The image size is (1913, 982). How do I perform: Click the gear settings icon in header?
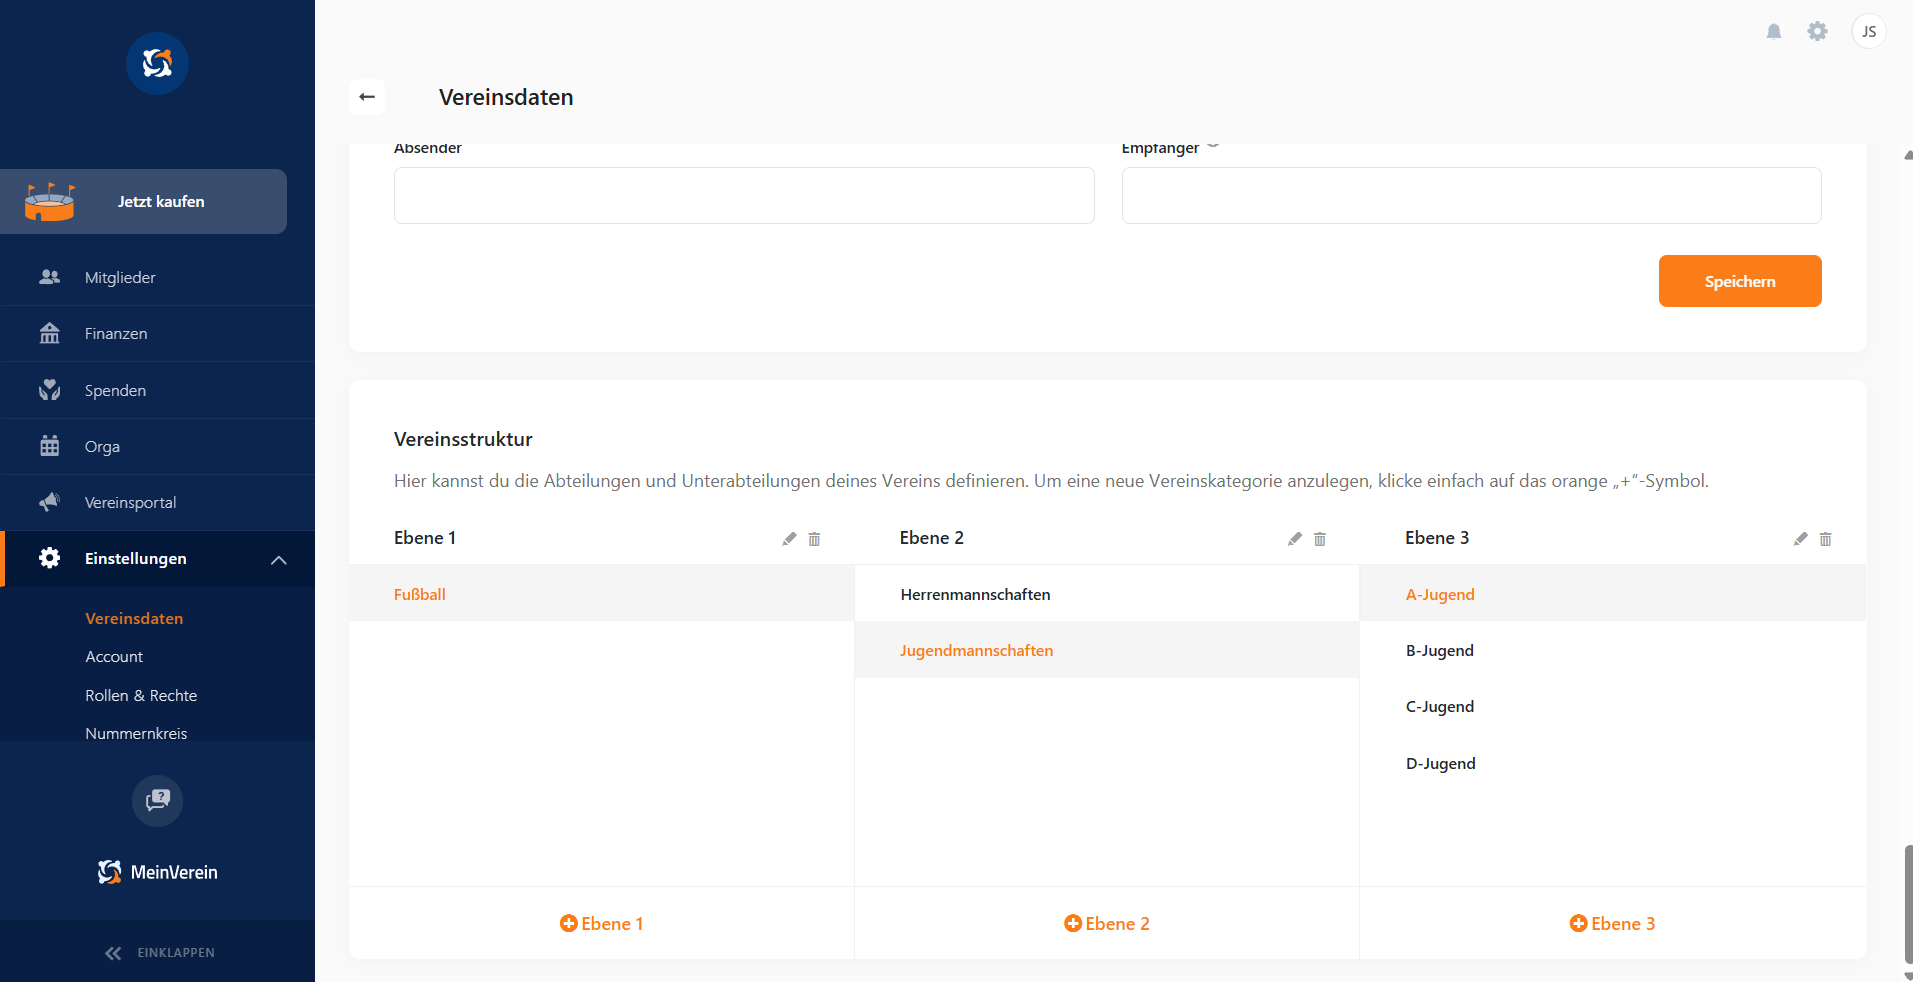click(x=1817, y=32)
